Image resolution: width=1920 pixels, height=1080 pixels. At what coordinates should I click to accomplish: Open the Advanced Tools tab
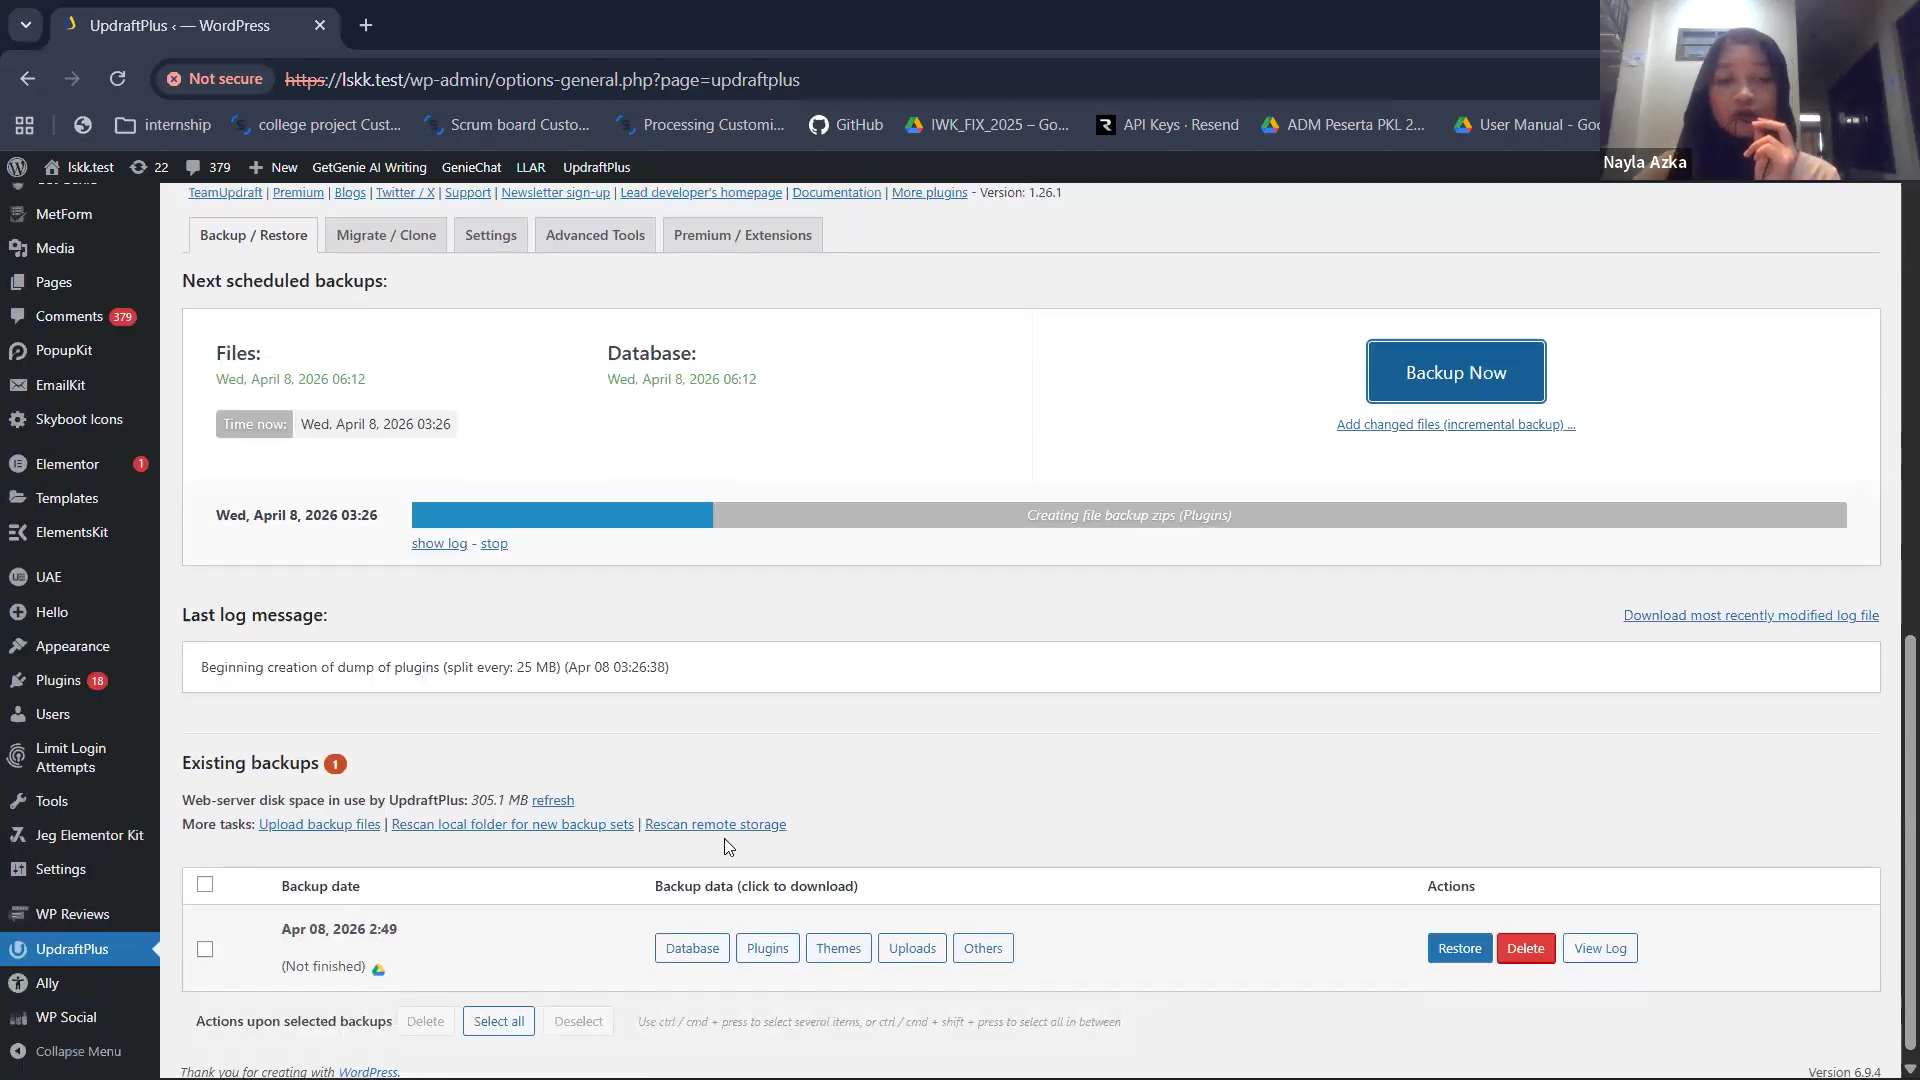595,235
